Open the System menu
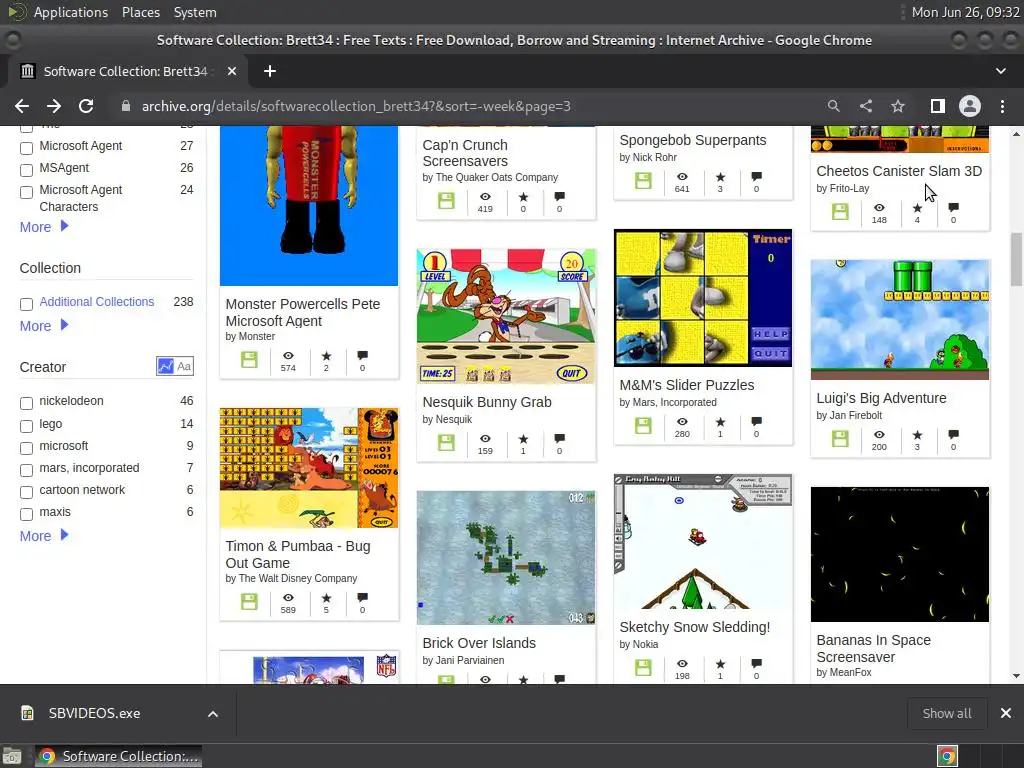 coord(195,12)
